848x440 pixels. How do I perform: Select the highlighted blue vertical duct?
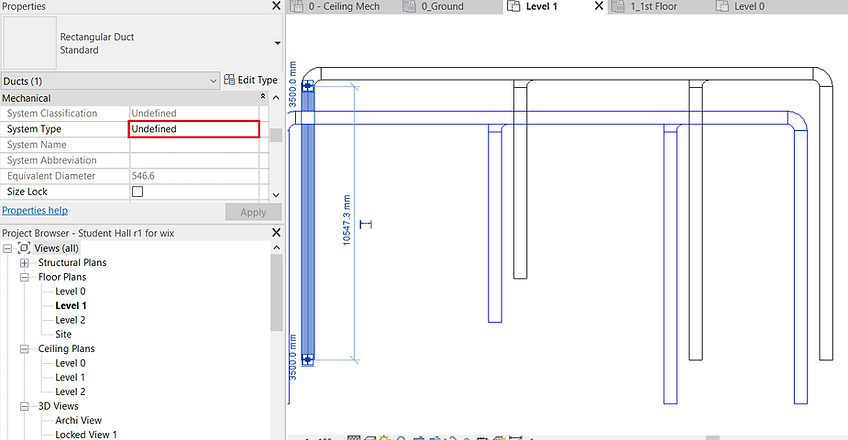(308, 222)
